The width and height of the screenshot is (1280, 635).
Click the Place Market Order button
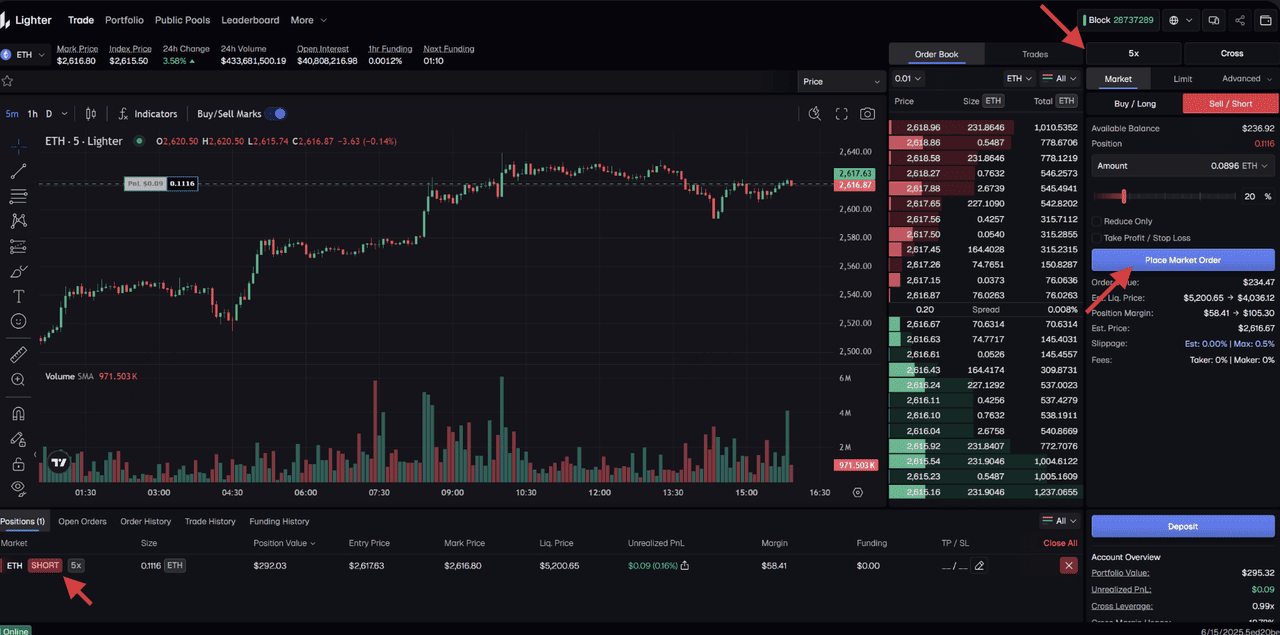tap(1182, 260)
